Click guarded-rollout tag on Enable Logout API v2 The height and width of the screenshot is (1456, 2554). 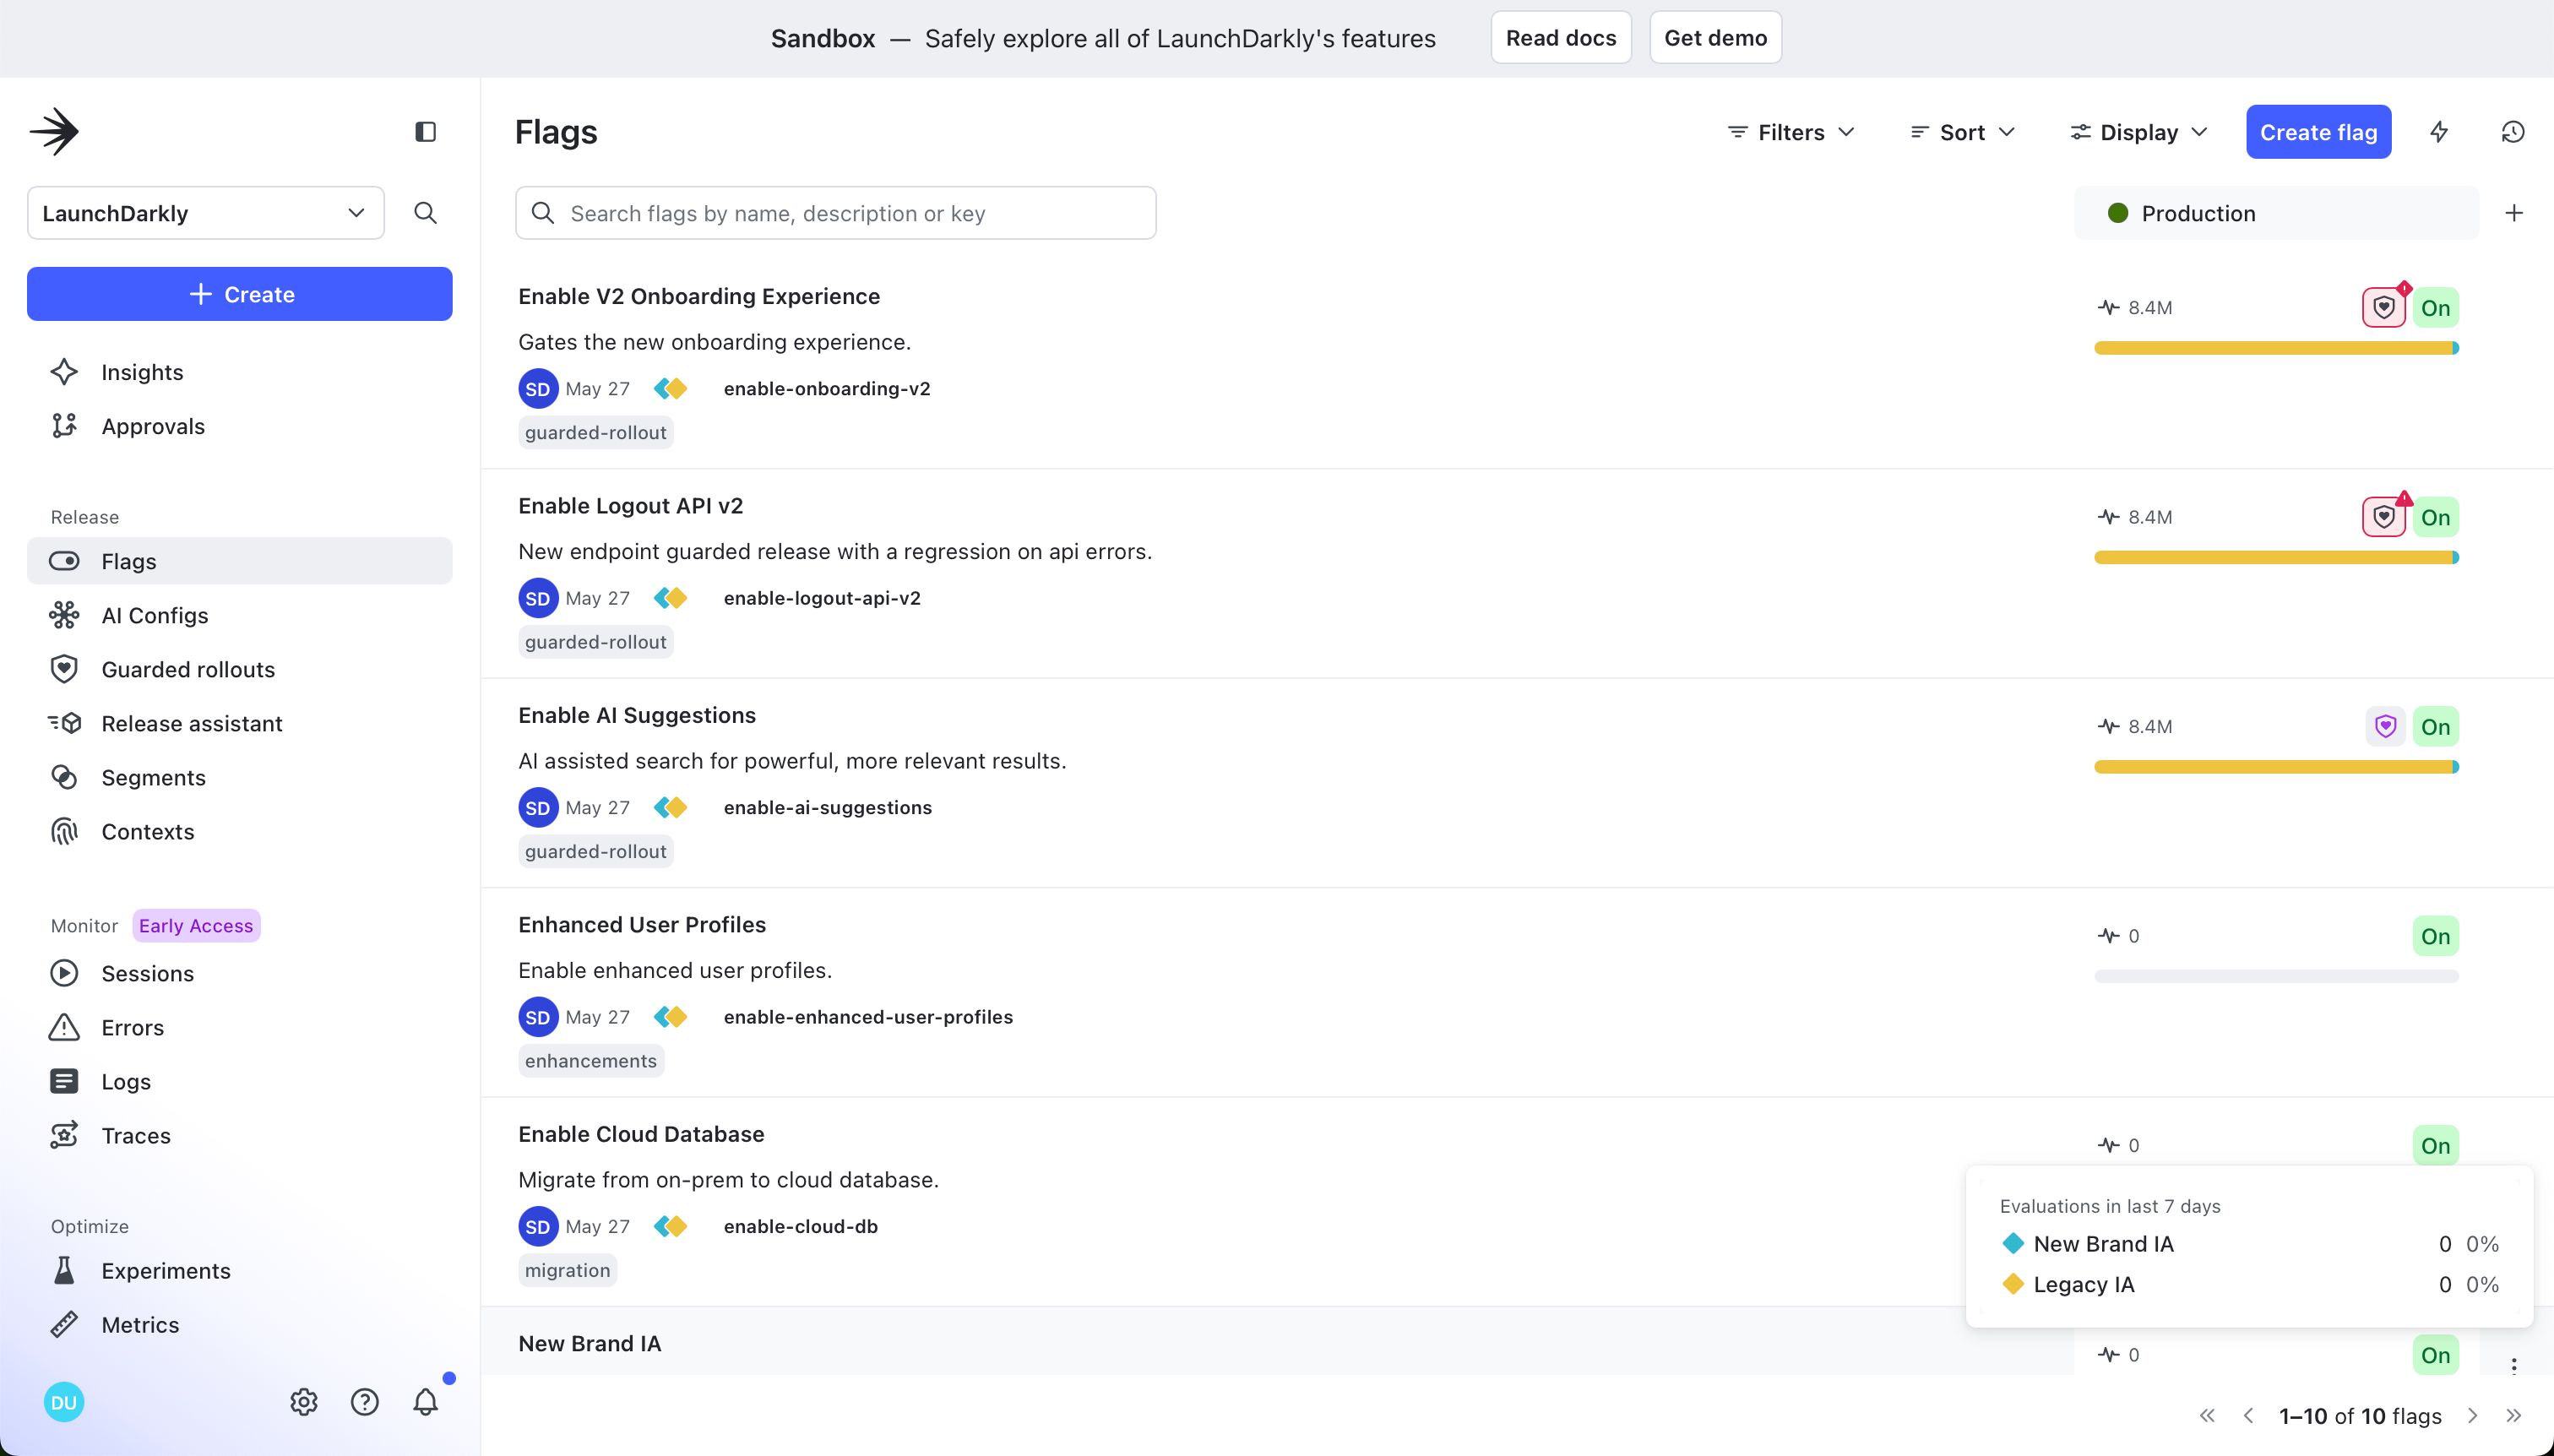596,642
